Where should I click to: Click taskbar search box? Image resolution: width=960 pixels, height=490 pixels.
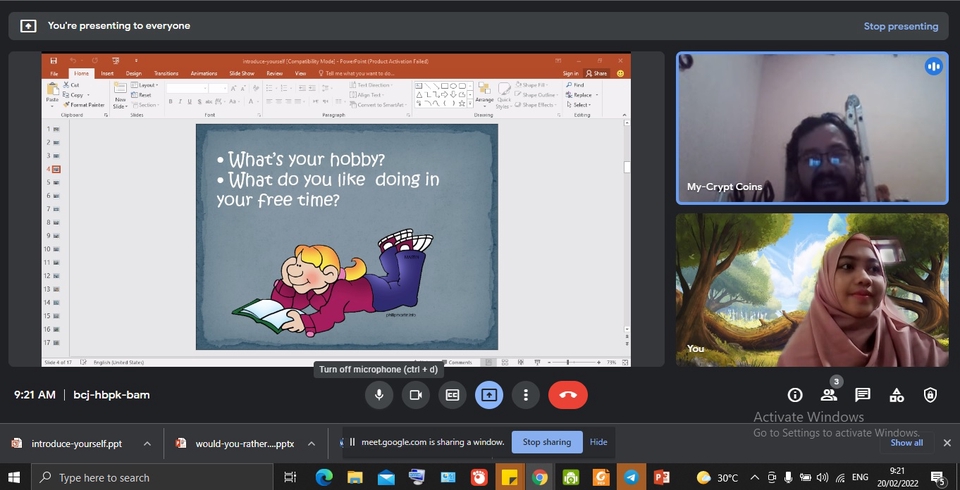(151, 477)
